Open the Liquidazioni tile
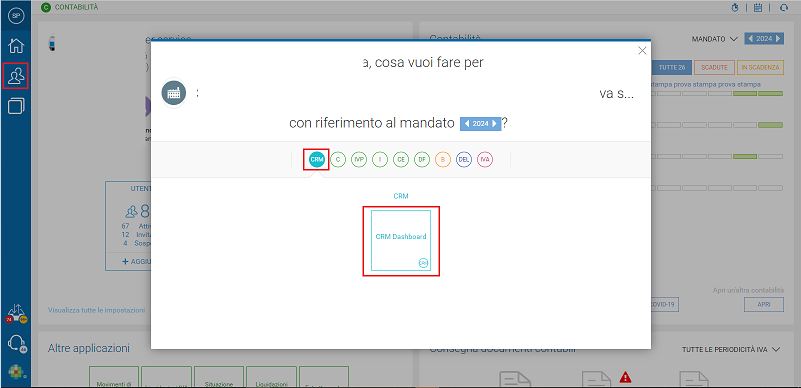Screen dimensions: 801x388 (x=272, y=377)
